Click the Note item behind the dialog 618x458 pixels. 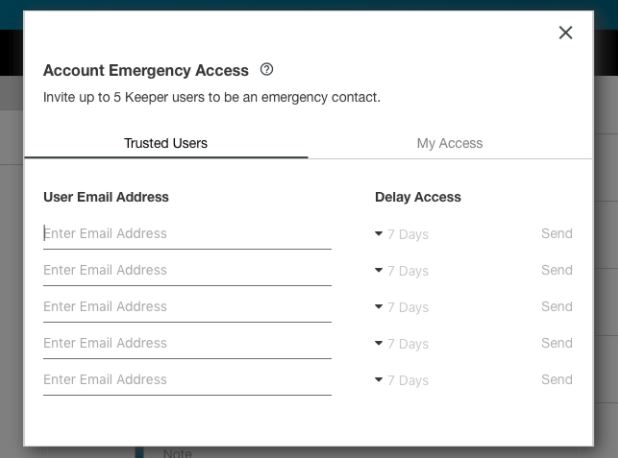(176, 453)
